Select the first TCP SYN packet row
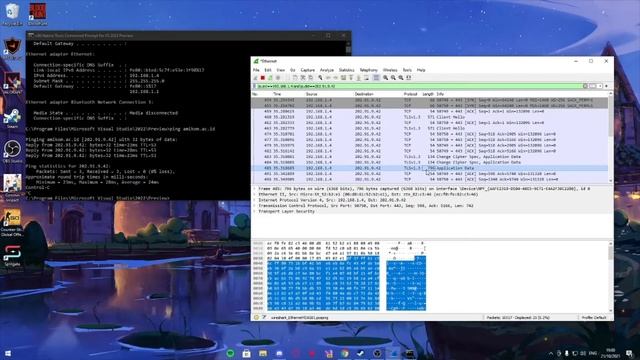 [430, 100]
